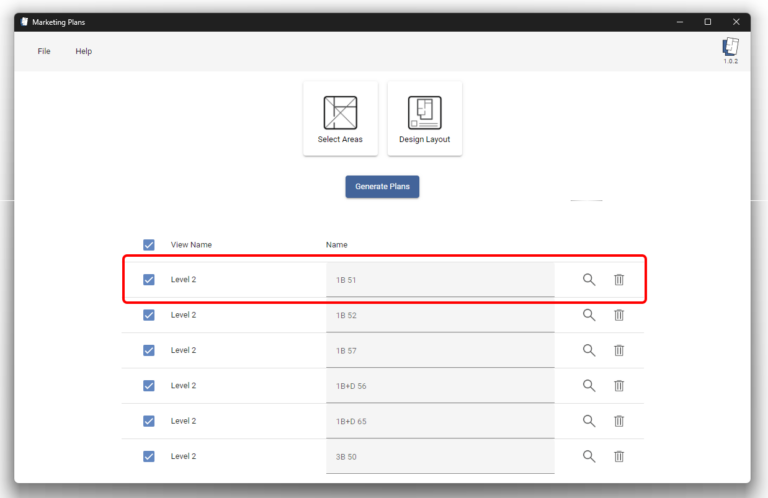The height and width of the screenshot is (498, 768).
Task: Delete the 1B+D 56 row
Action: pos(619,385)
